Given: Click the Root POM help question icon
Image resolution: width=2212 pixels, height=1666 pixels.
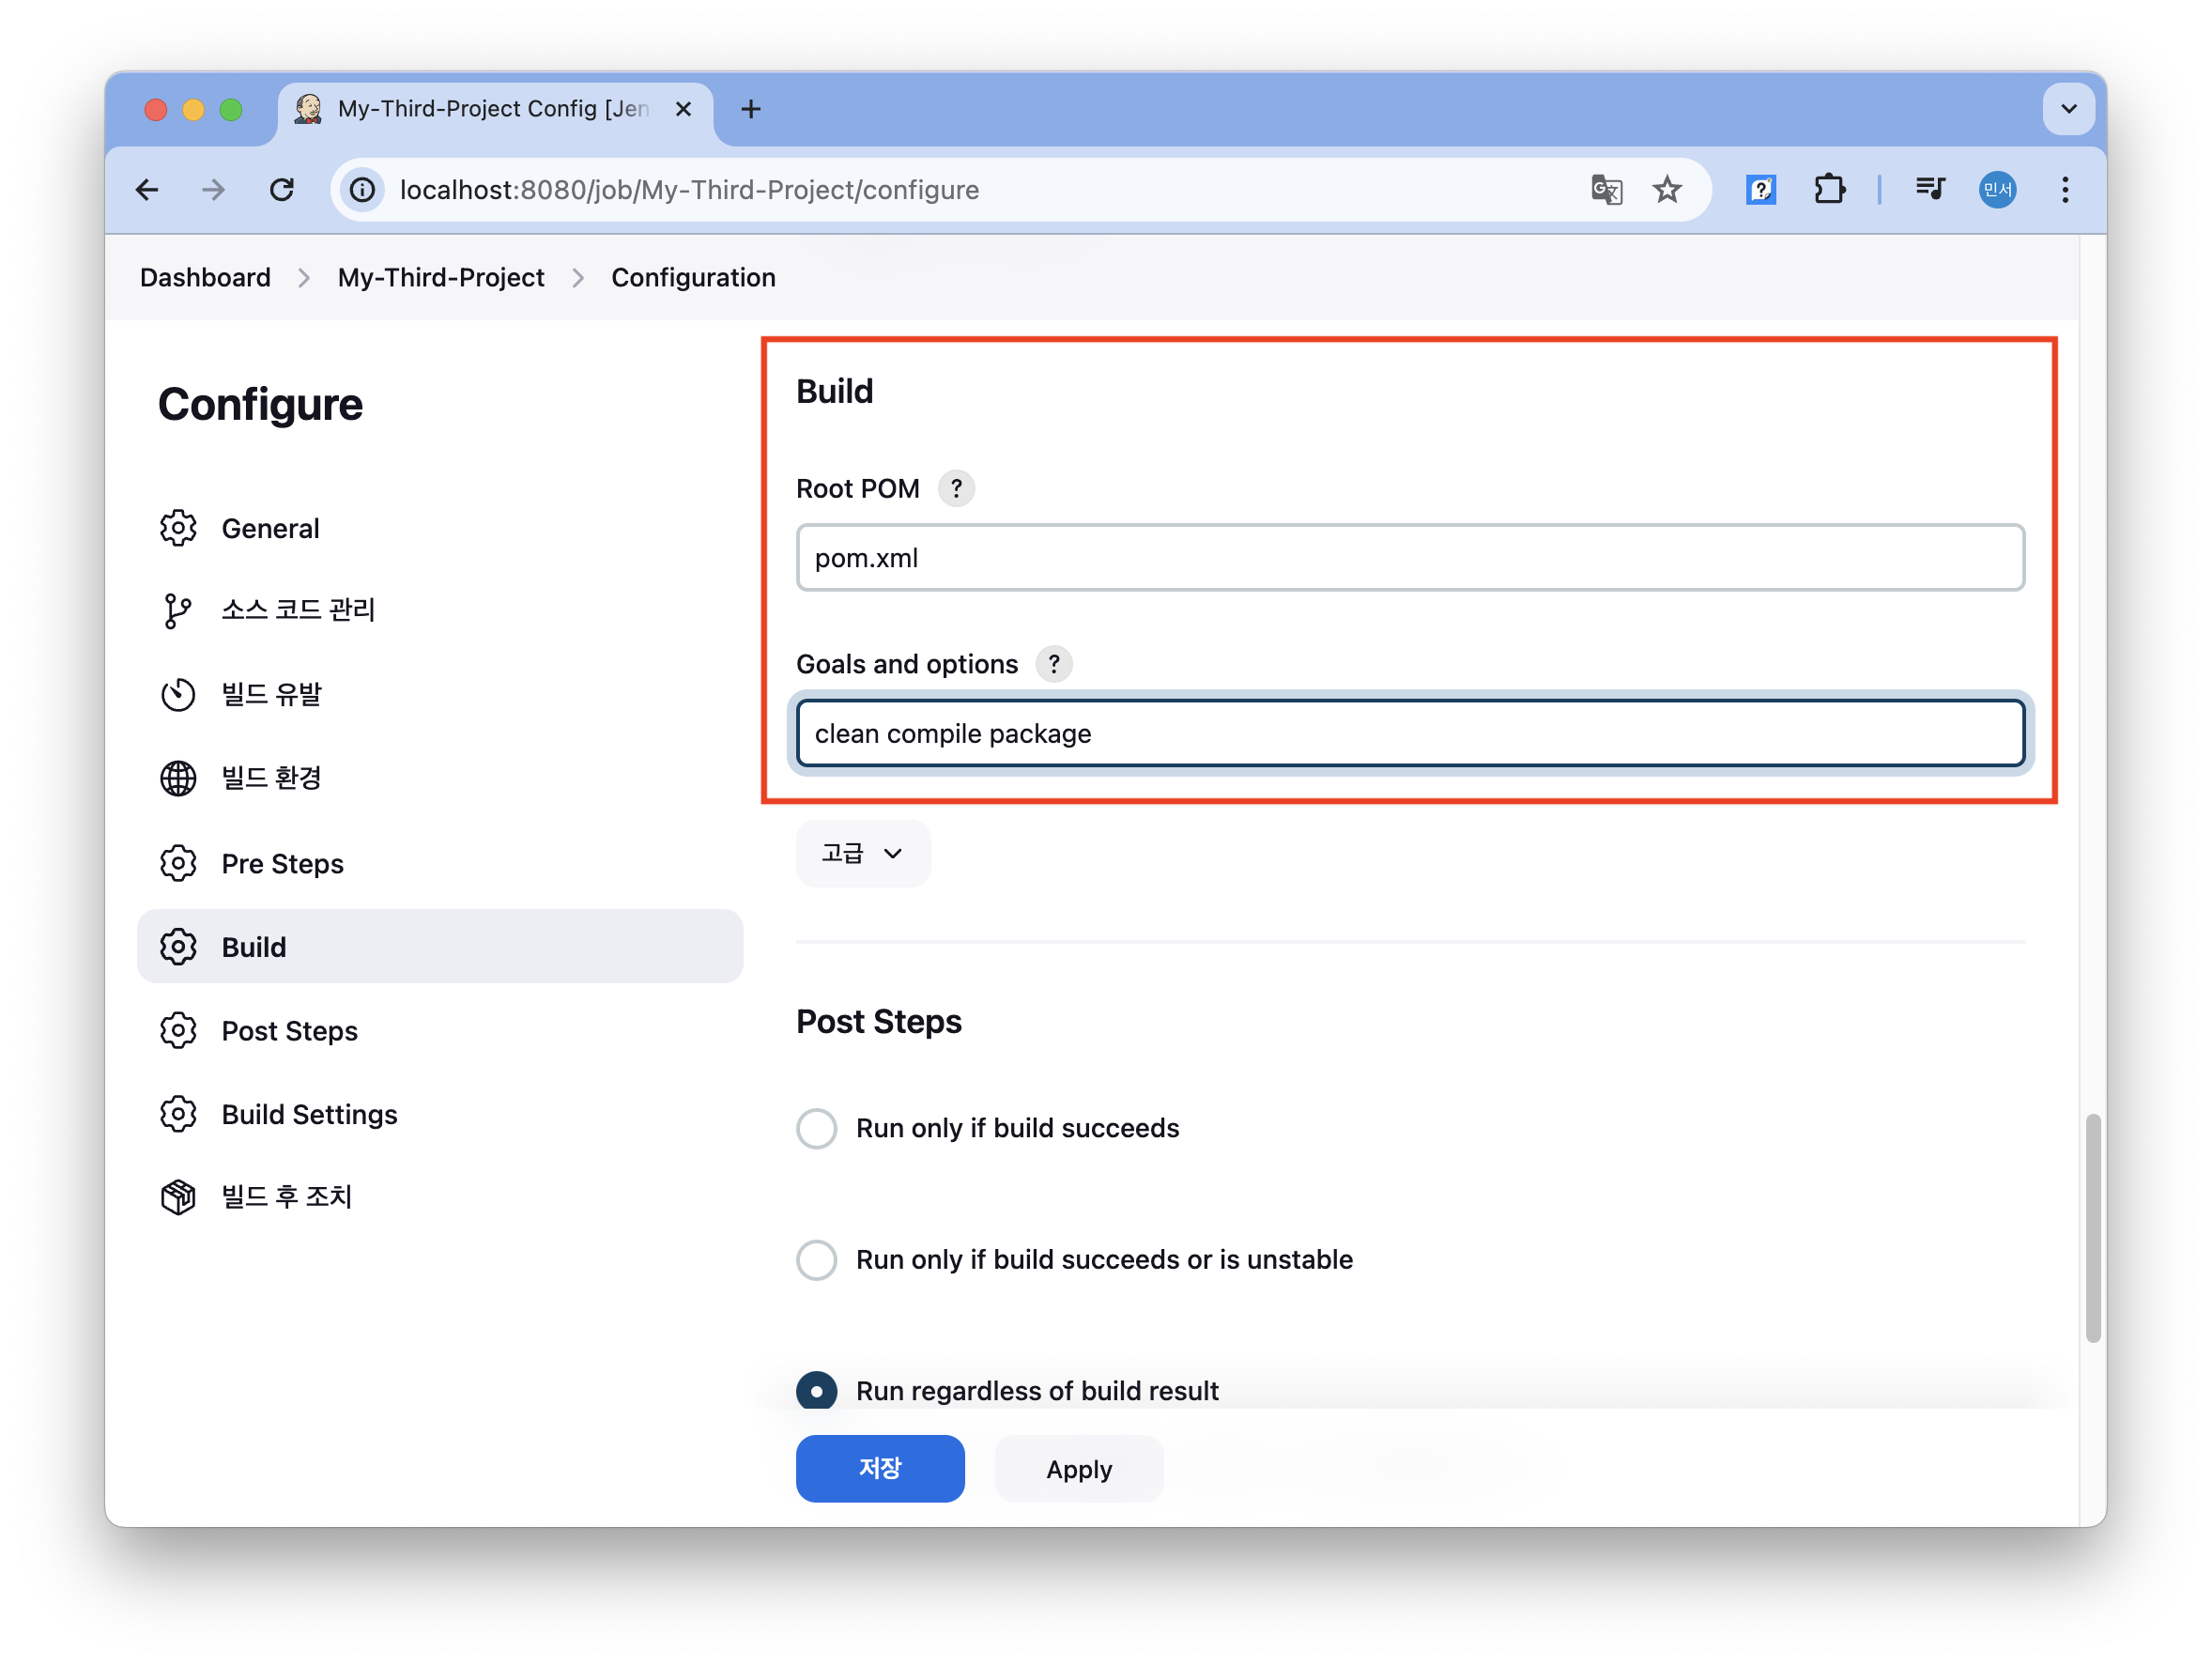Looking at the screenshot, I should pos(956,488).
